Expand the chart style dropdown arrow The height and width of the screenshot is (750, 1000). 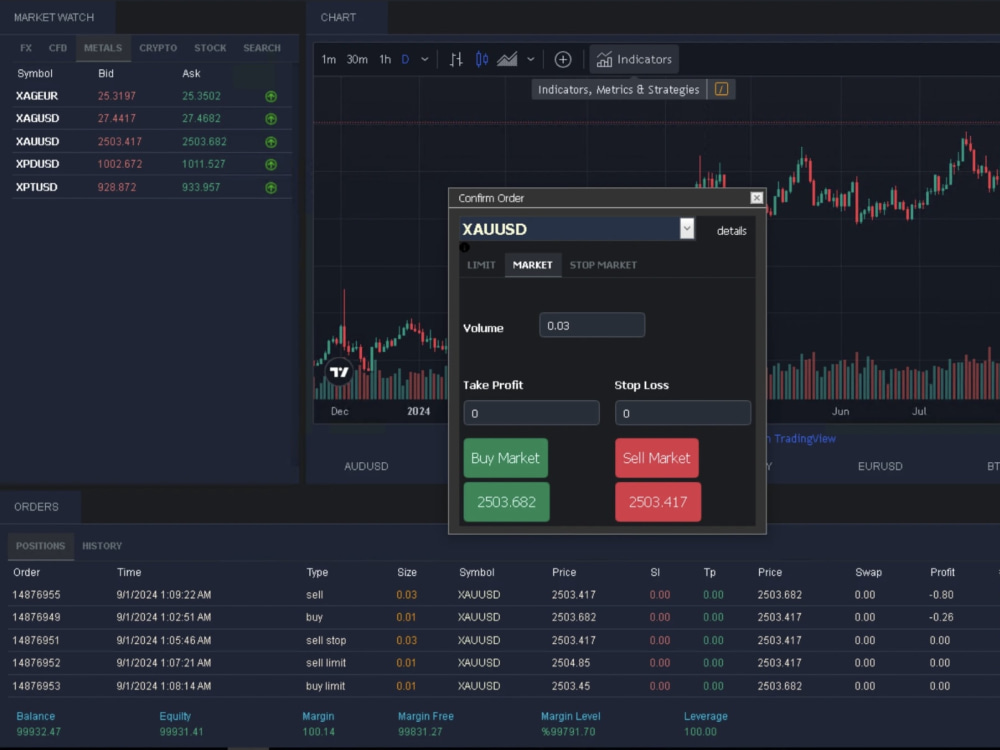531,60
